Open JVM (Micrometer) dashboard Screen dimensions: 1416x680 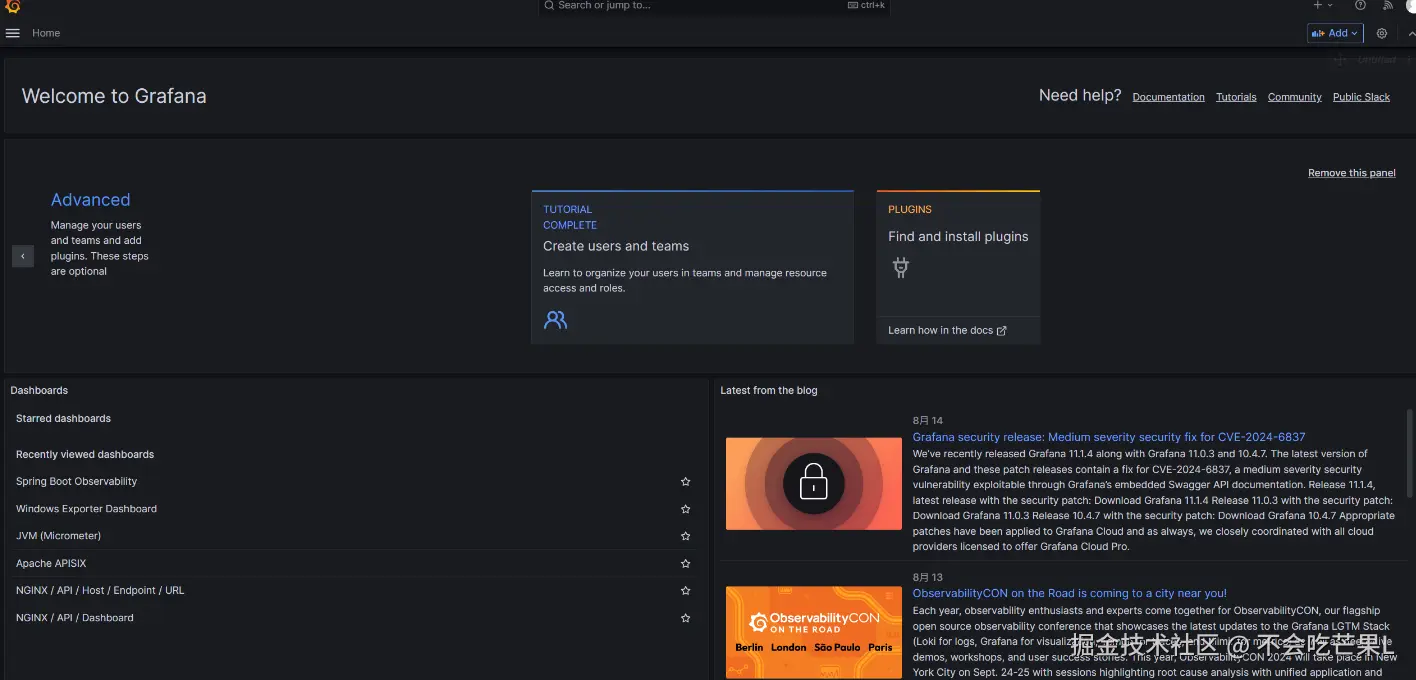point(58,536)
